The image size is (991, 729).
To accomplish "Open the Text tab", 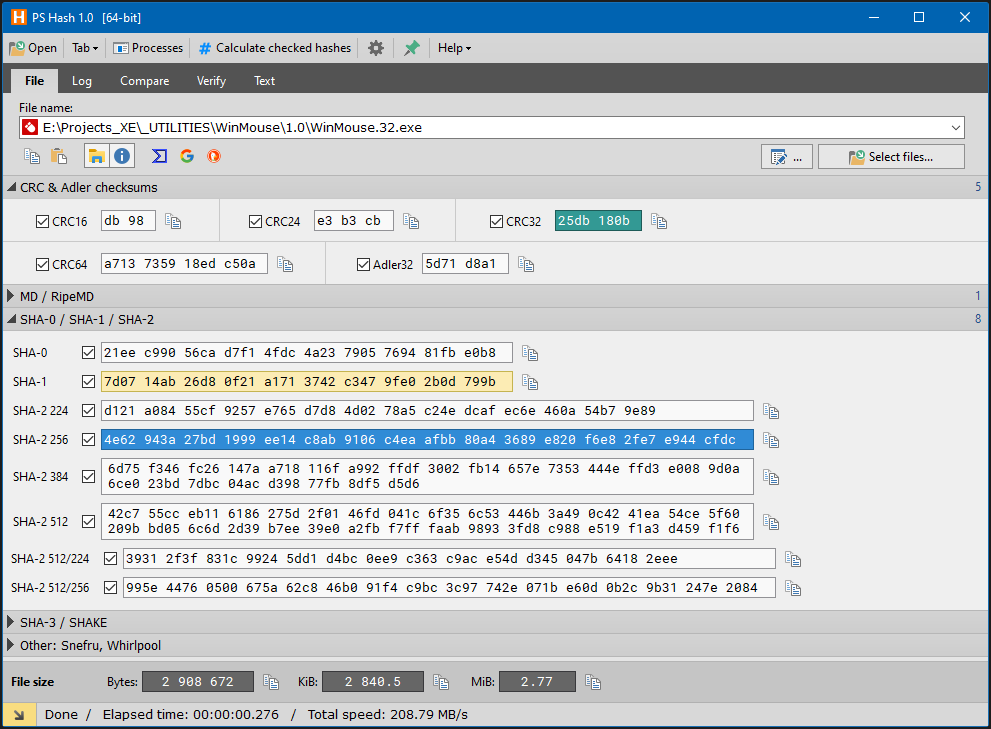I will point(264,81).
